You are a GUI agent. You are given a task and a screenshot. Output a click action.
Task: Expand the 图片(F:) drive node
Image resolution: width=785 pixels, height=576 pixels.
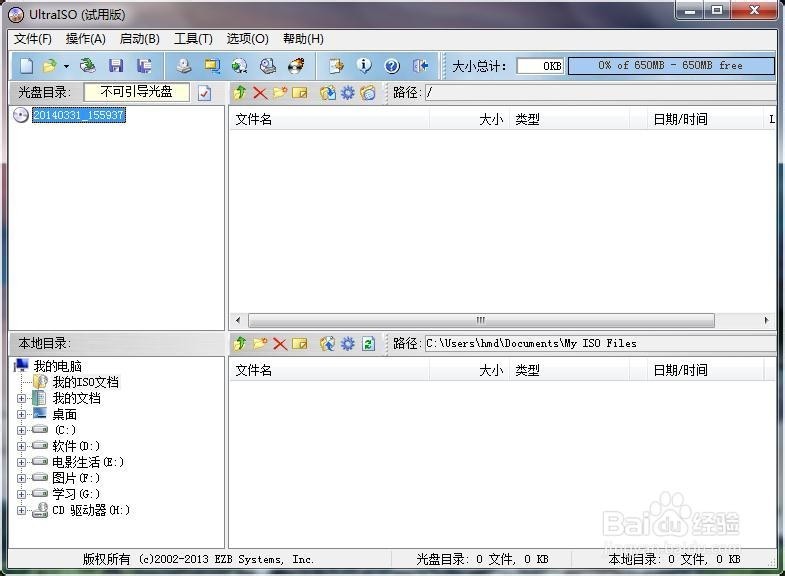coord(21,478)
